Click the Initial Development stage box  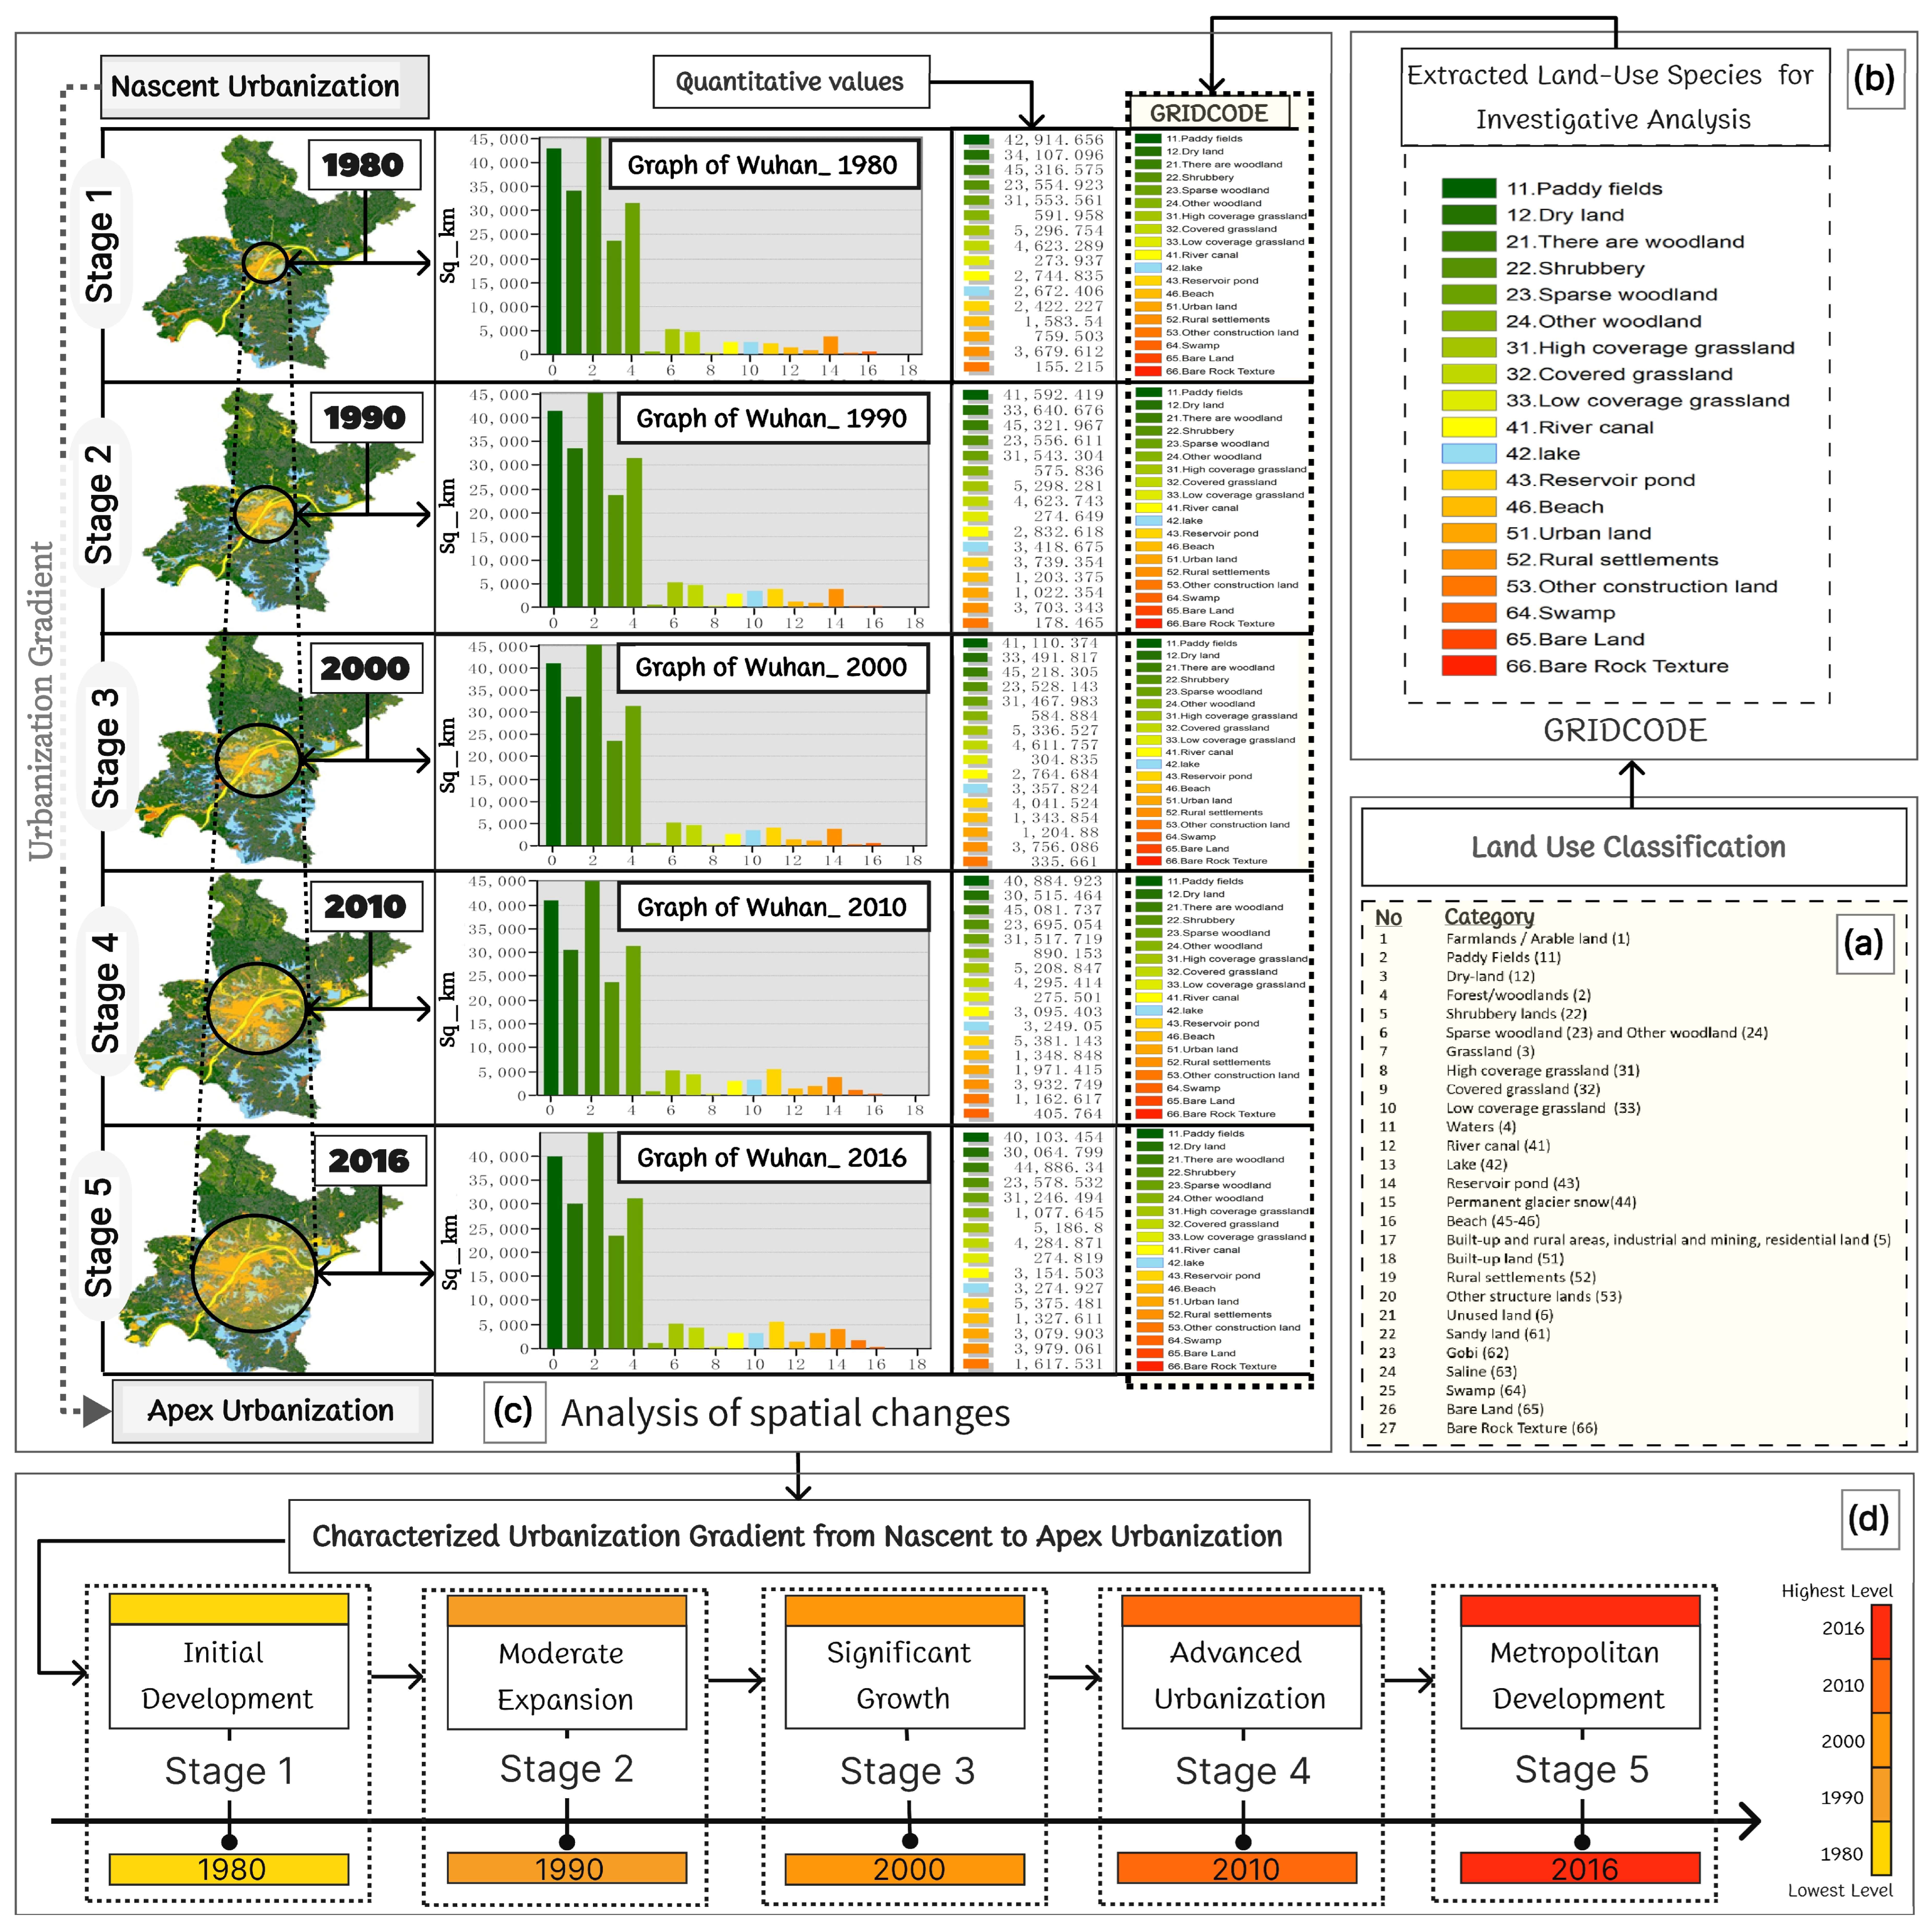coord(228,1675)
